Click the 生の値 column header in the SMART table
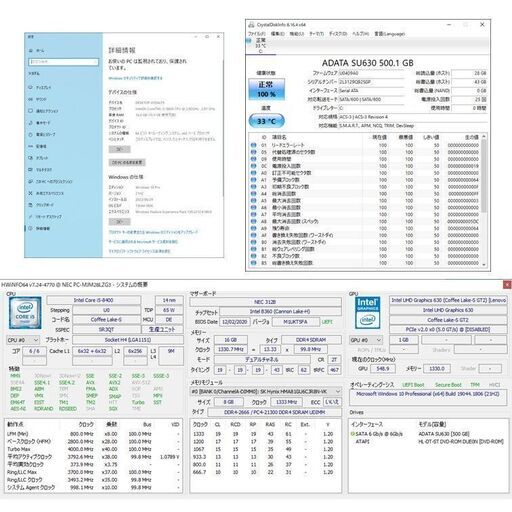Viewport: 512px width, 512px height. [x=472, y=137]
